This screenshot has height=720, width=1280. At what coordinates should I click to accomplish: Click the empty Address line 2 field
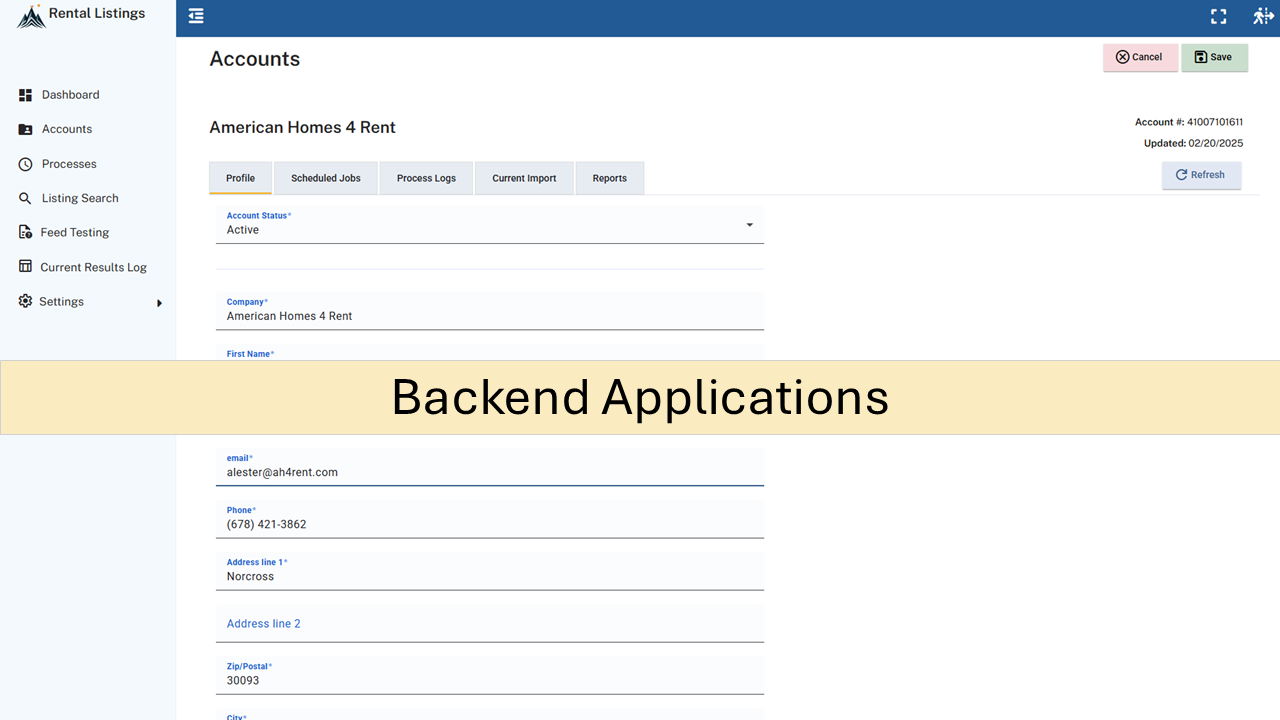point(490,623)
